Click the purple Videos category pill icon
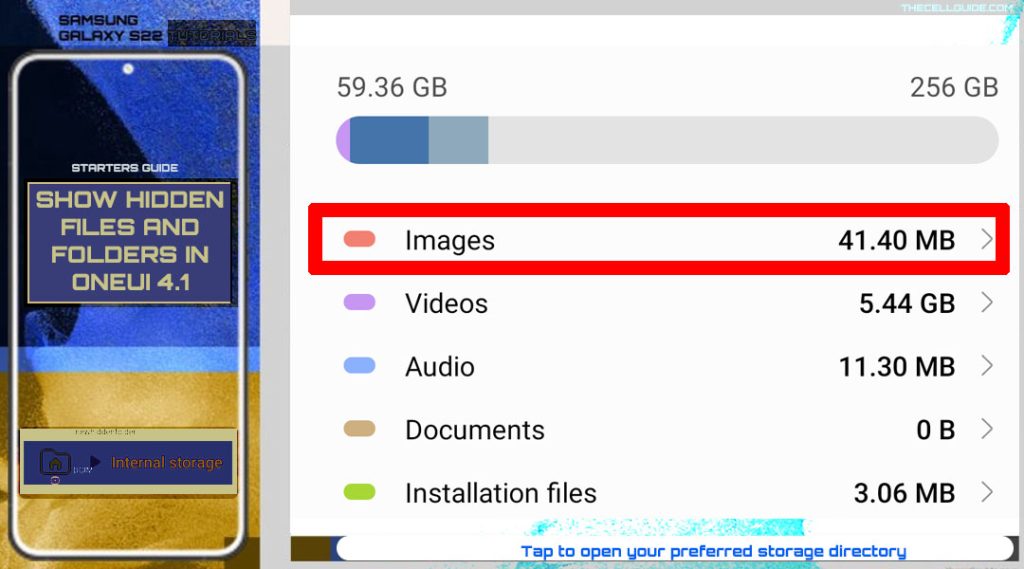The width and height of the screenshot is (1024, 569). (x=359, y=302)
